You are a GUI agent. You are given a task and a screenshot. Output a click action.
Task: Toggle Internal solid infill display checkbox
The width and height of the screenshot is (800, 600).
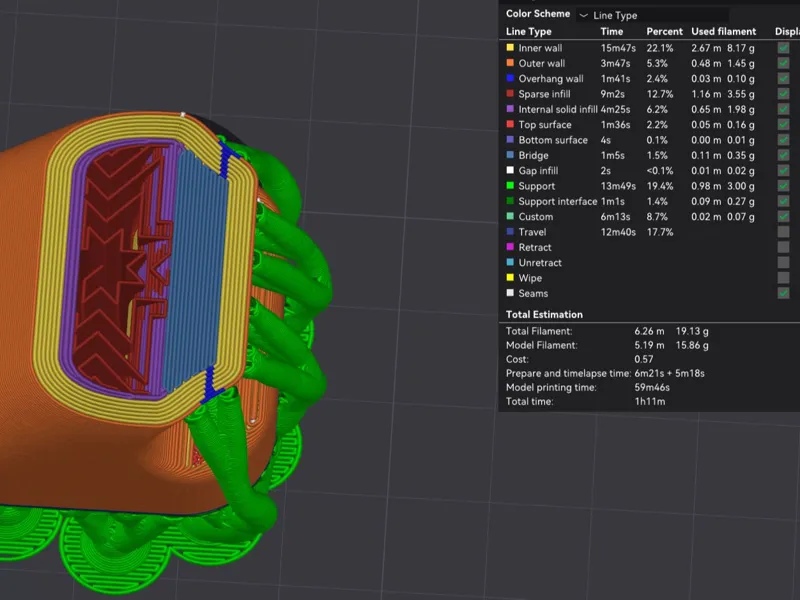click(x=783, y=109)
